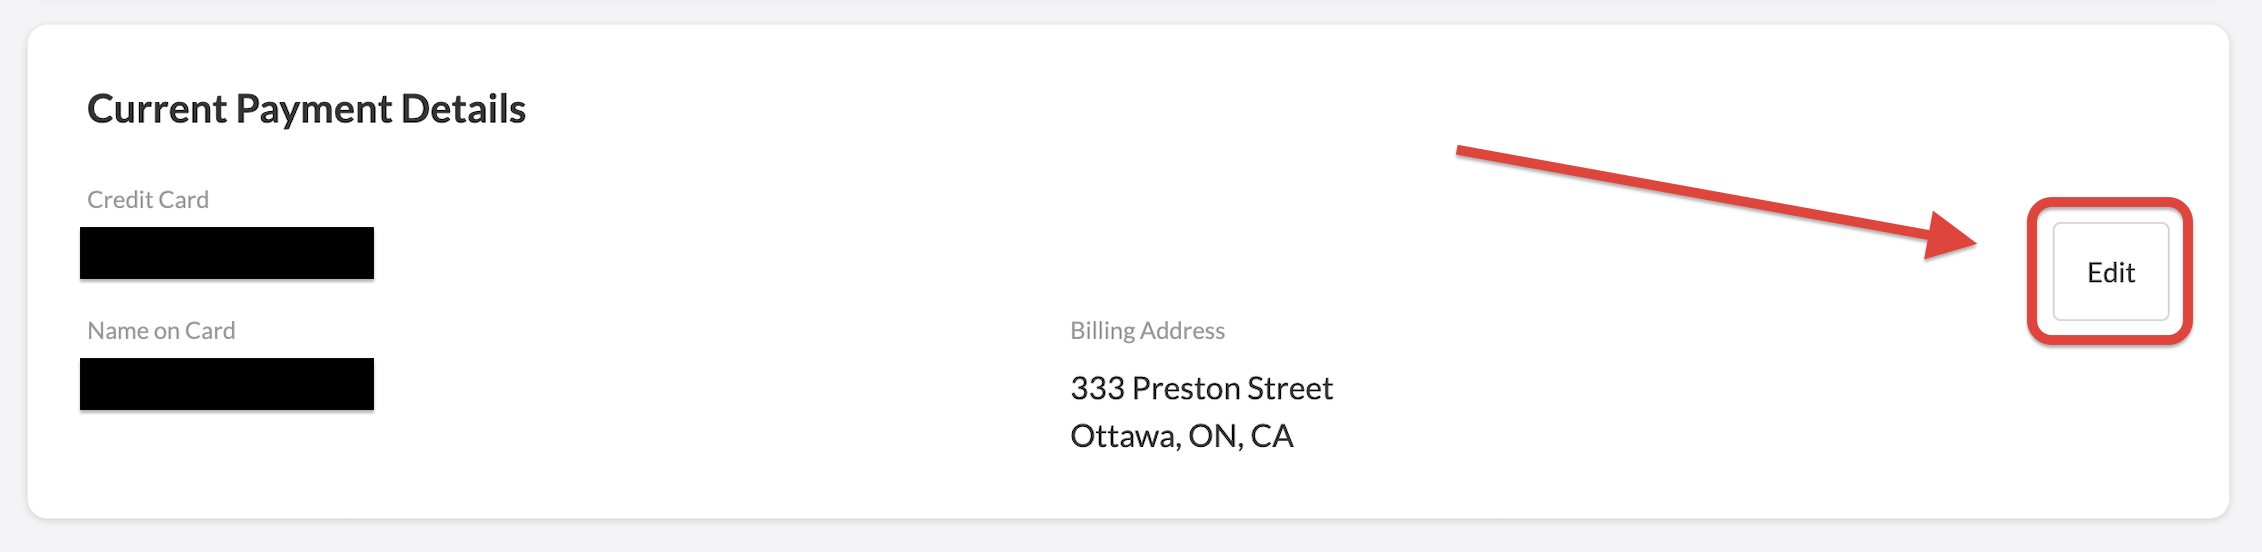Click the word "Billing" in the address label
2262x552 pixels.
1102,331
